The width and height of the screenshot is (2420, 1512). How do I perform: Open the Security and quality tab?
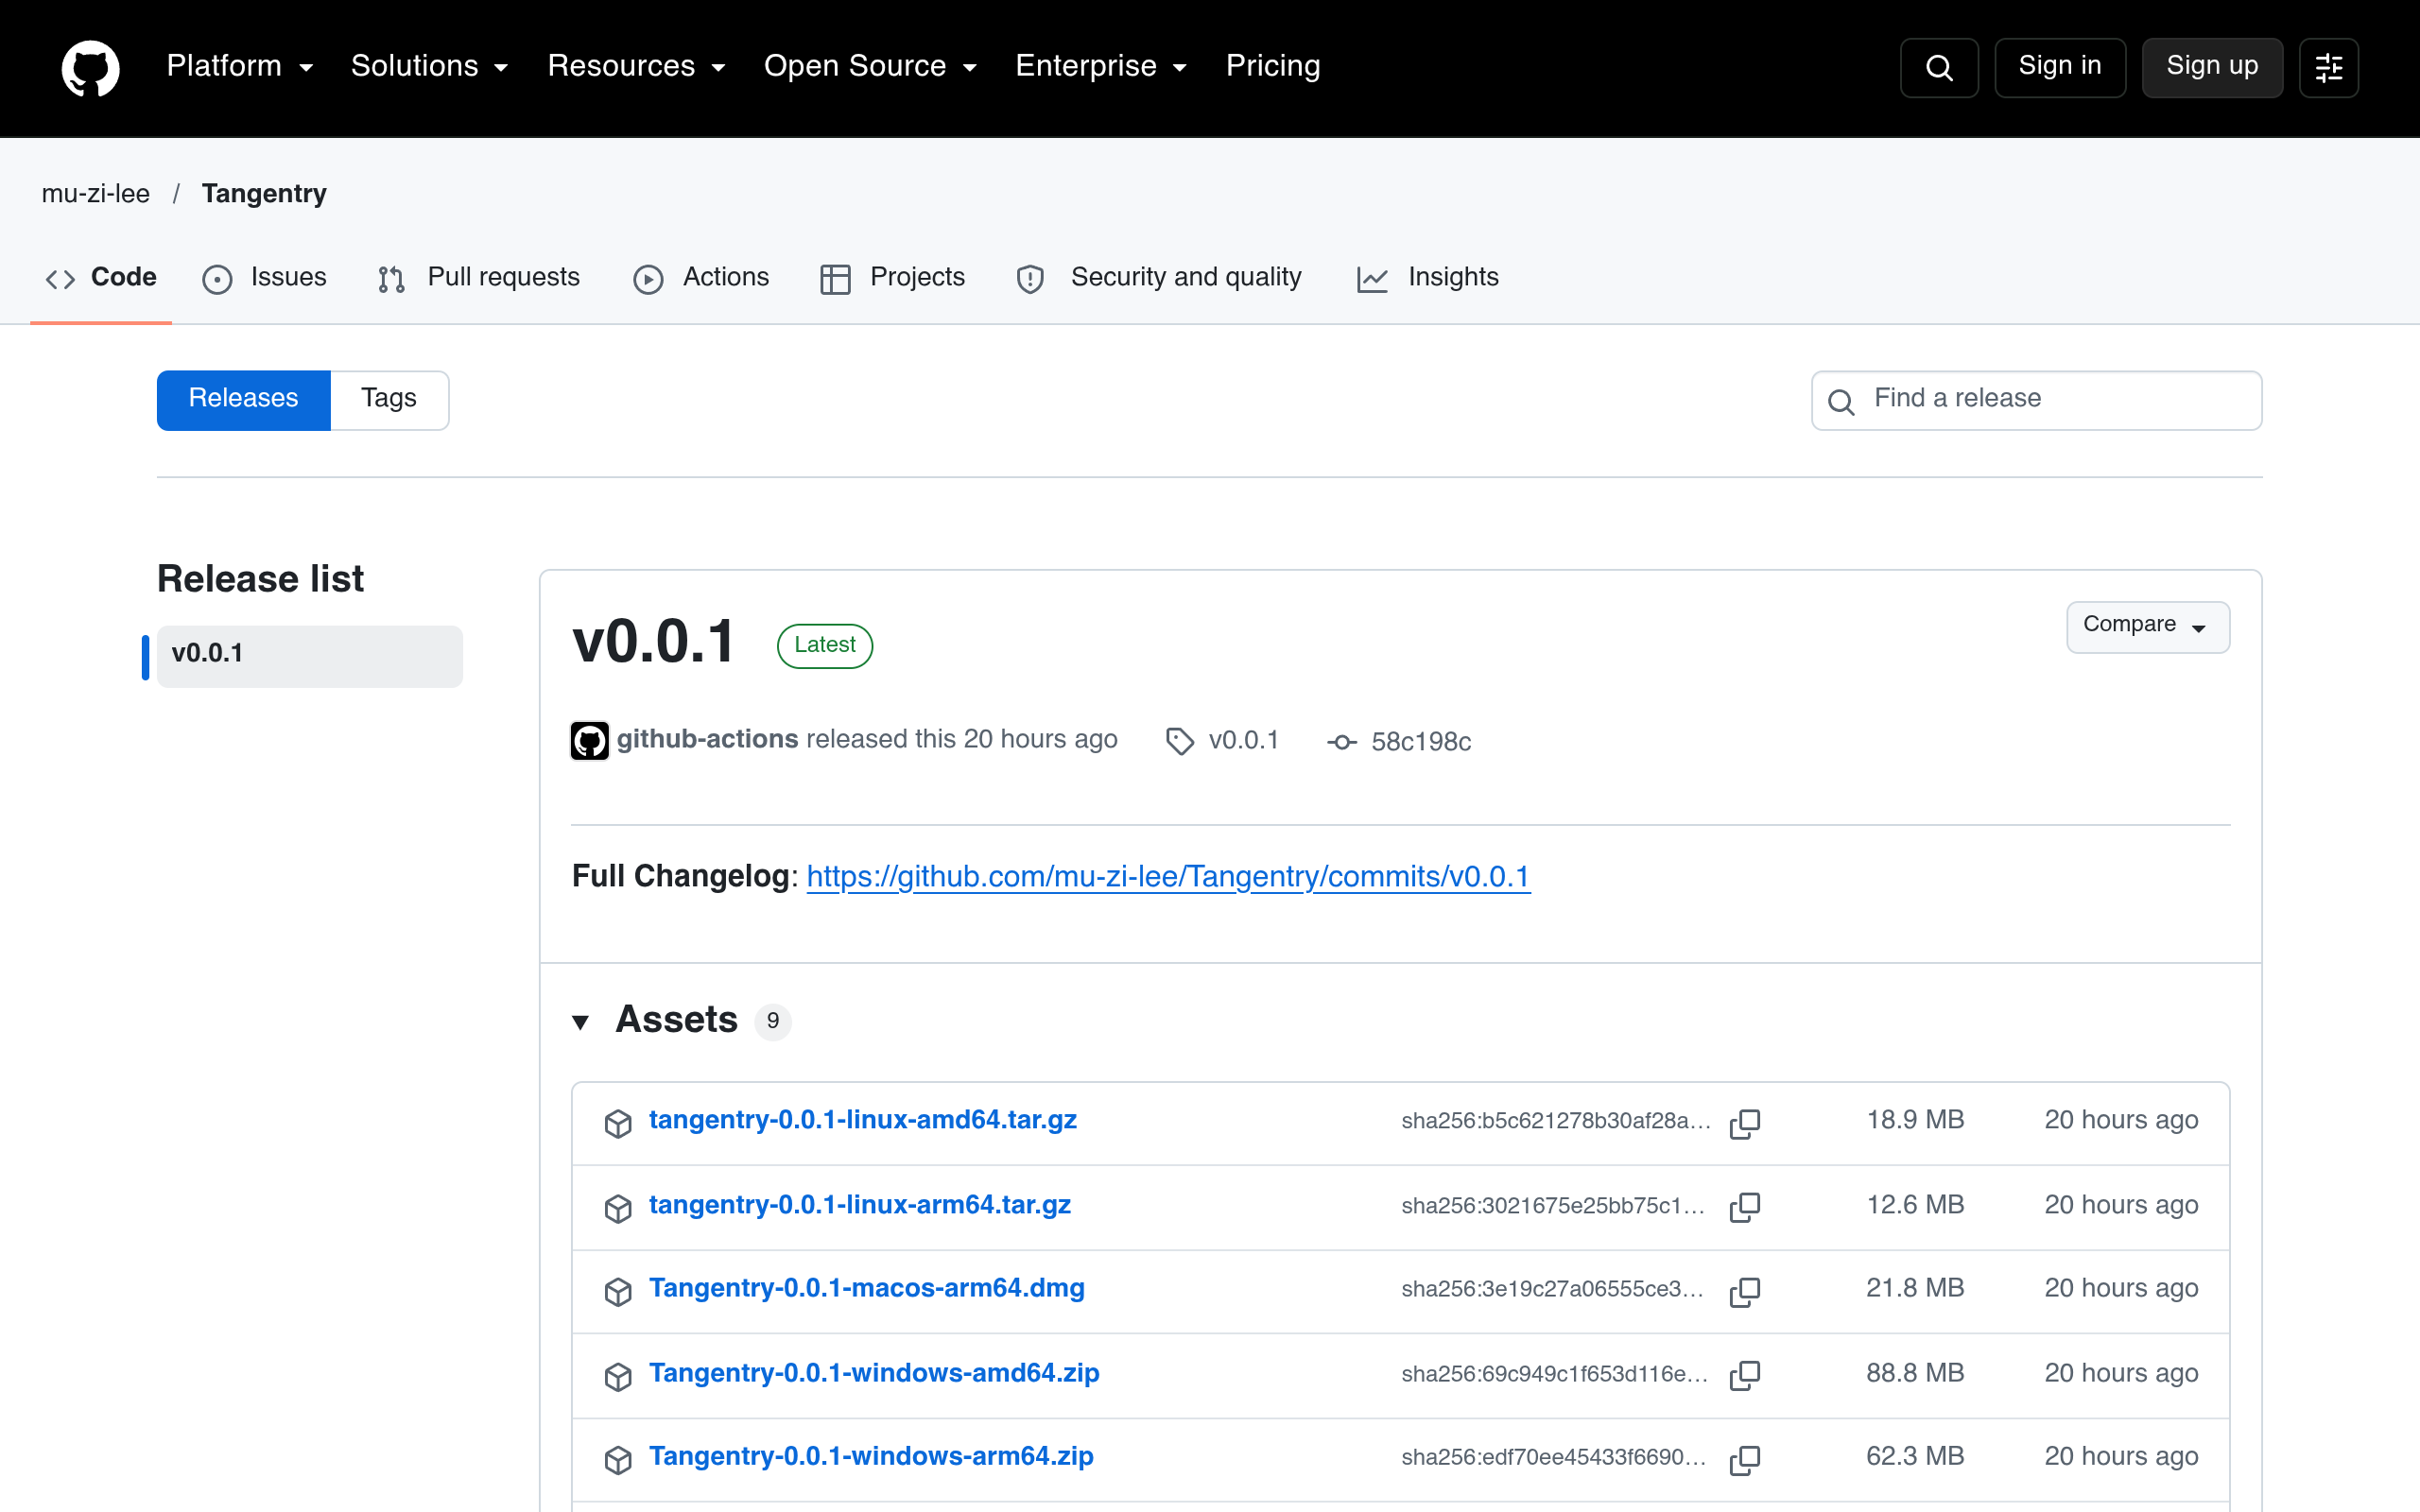click(1159, 277)
